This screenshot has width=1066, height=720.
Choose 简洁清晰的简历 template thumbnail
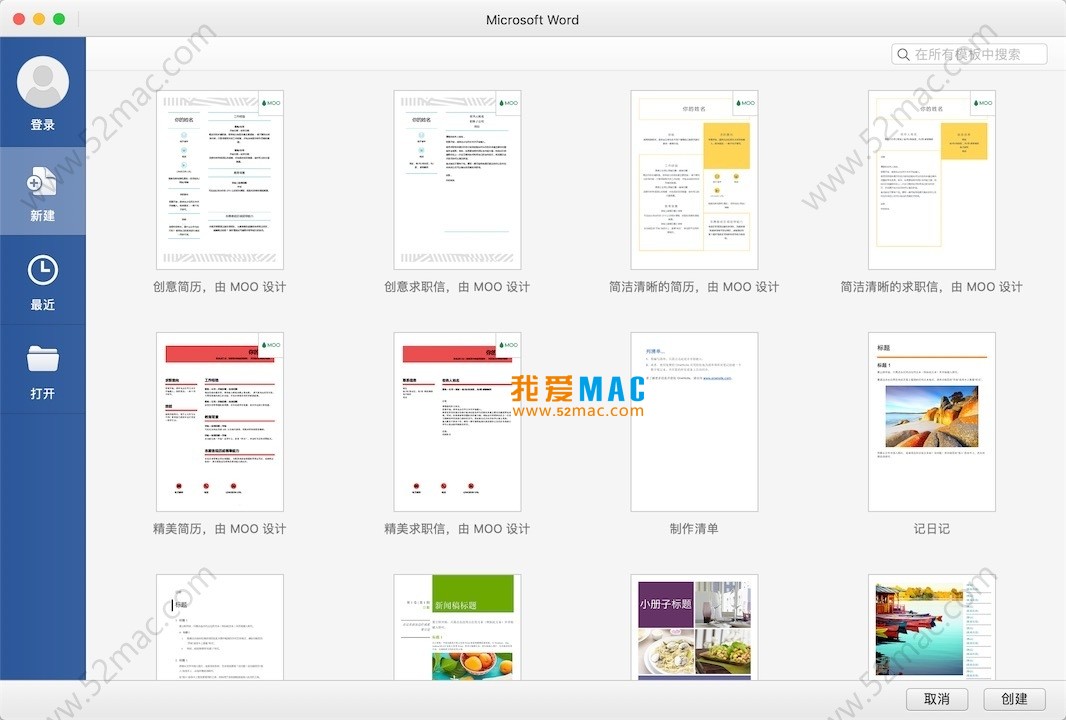694,180
